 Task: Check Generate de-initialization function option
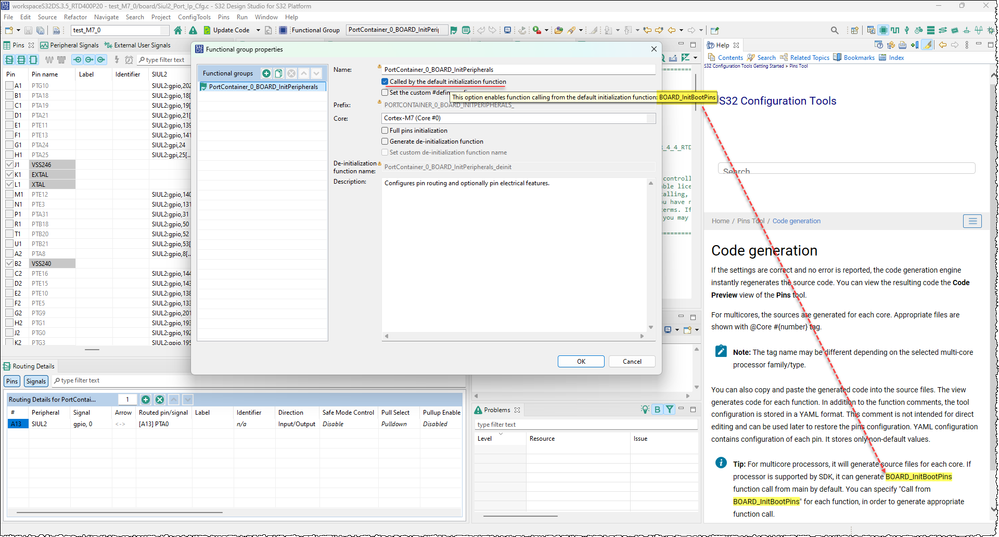click(x=386, y=141)
